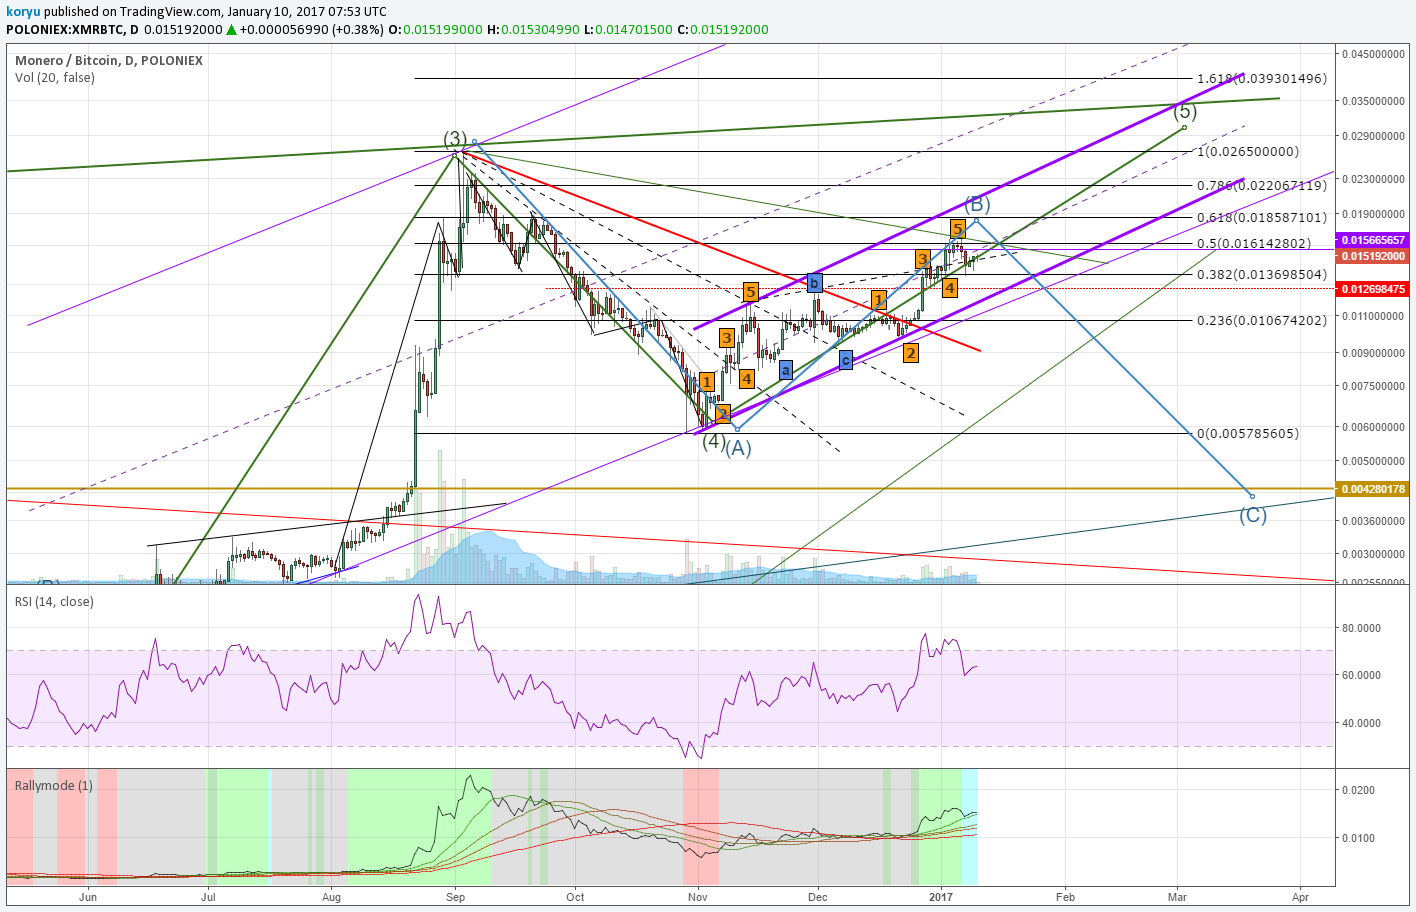
Task: Click the Jul label on the time axis
Action: coord(210,897)
